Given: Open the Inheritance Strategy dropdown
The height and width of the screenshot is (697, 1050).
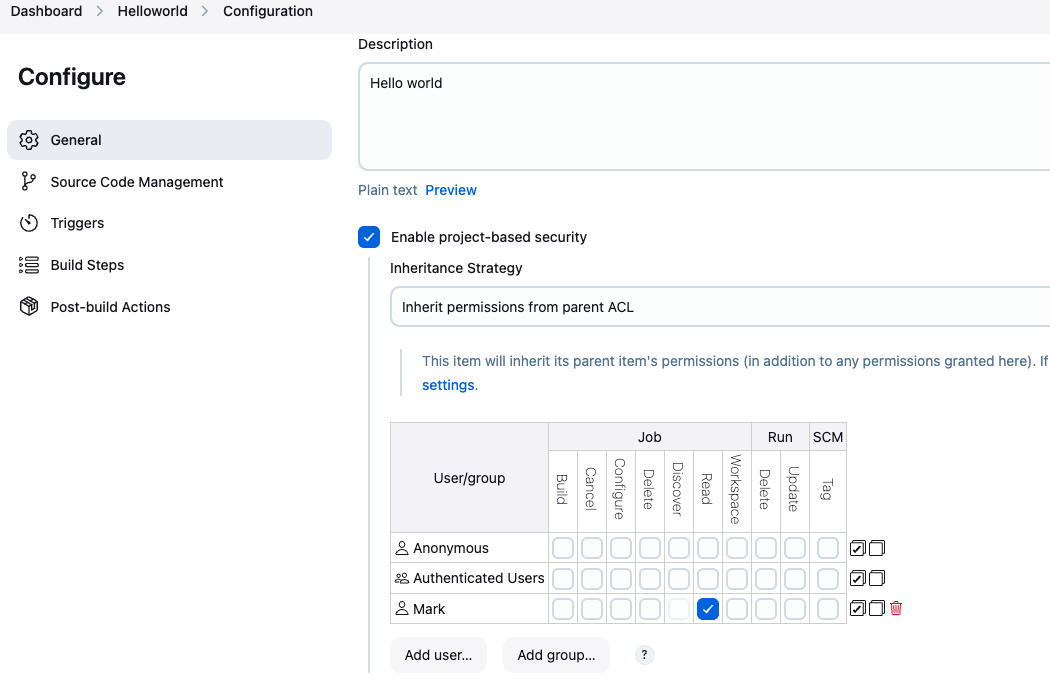Looking at the screenshot, I should (x=720, y=307).
